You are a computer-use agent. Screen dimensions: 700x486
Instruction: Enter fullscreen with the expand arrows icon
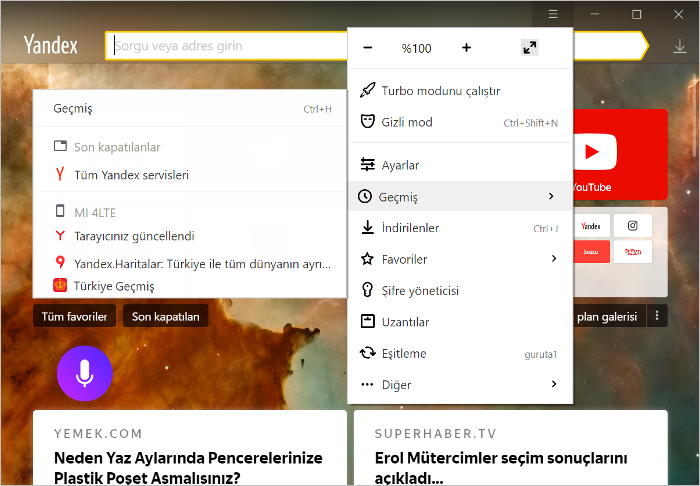[x=529, y=48]
